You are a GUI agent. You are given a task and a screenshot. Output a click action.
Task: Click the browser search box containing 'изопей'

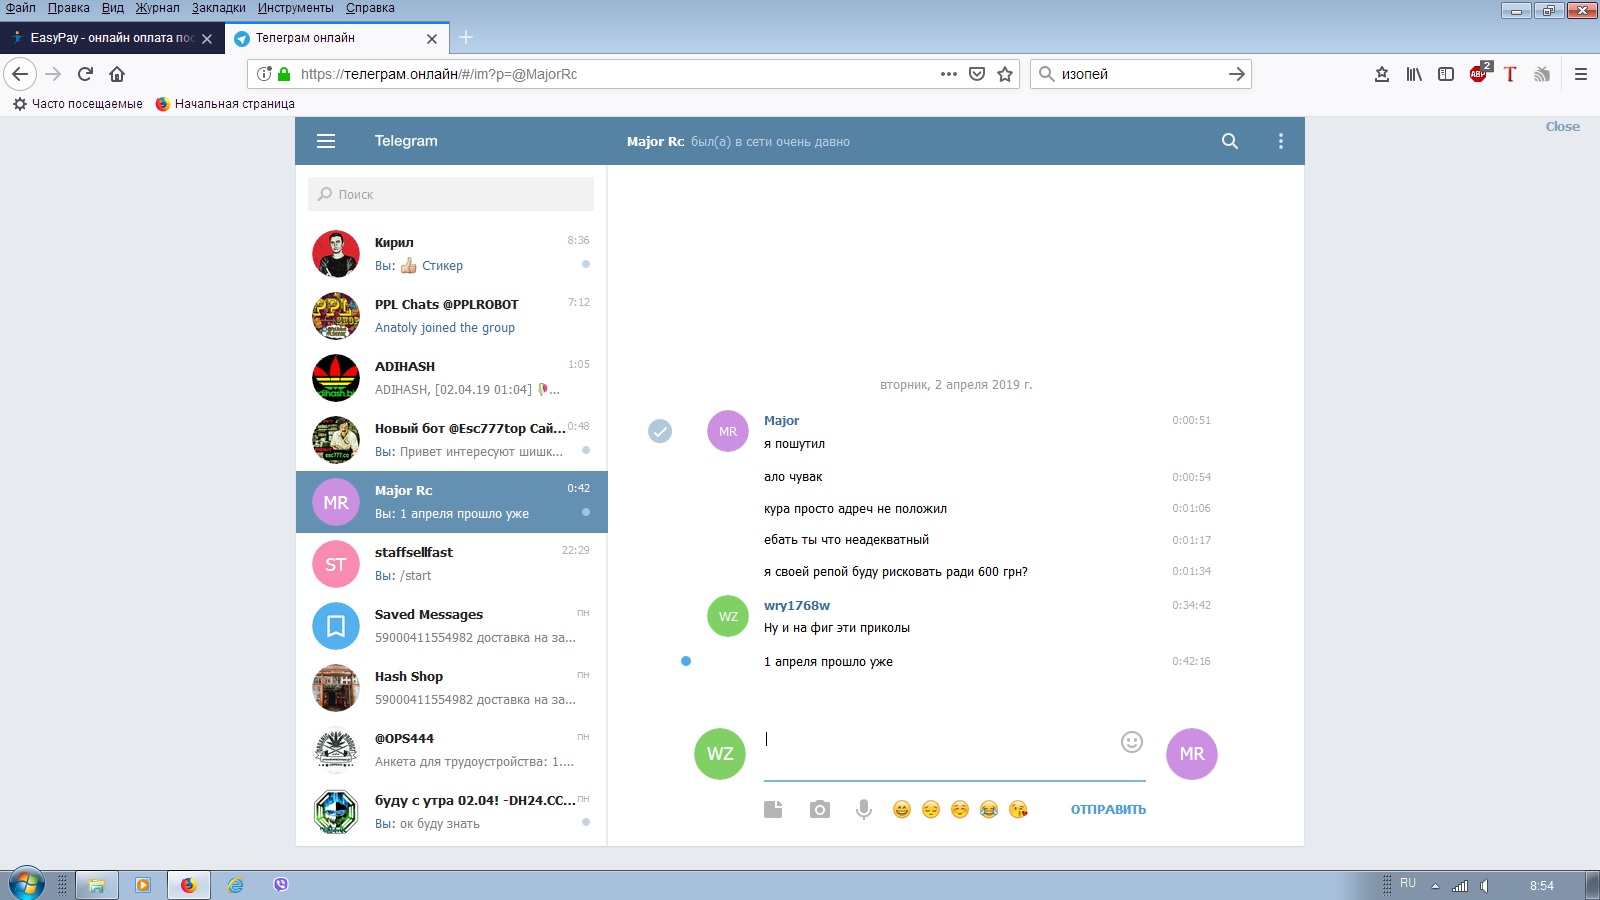1140,74
